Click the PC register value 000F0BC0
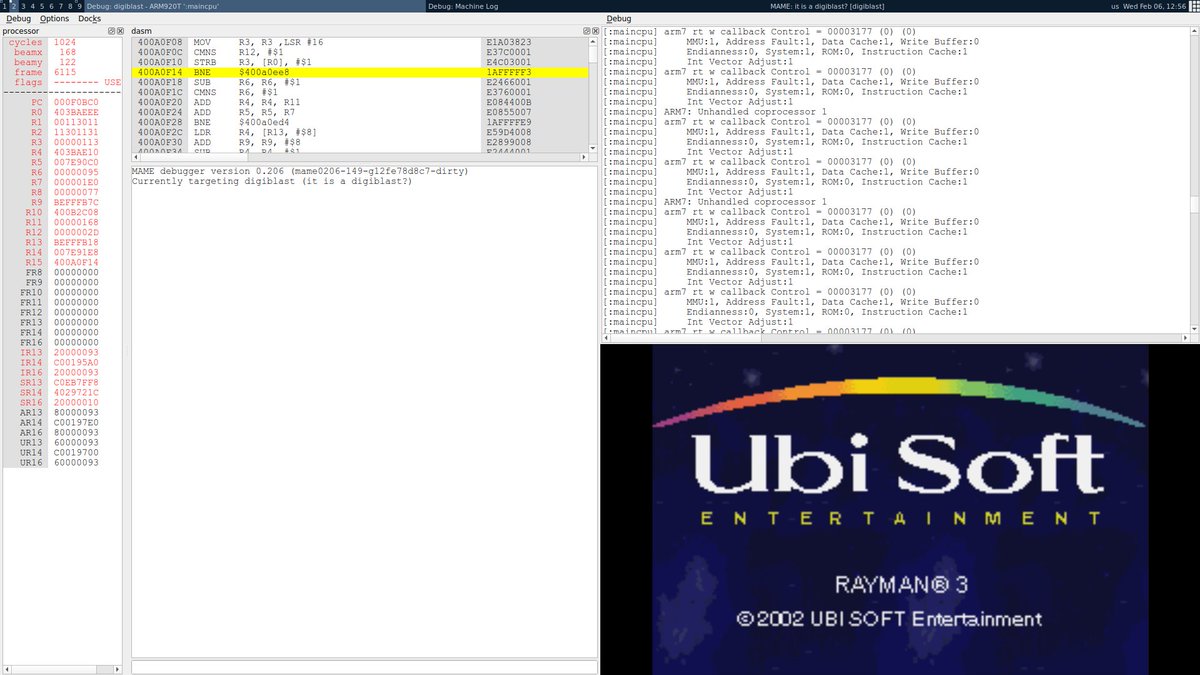The width and height of the screenshot is (1200, 675). point(76,103)
